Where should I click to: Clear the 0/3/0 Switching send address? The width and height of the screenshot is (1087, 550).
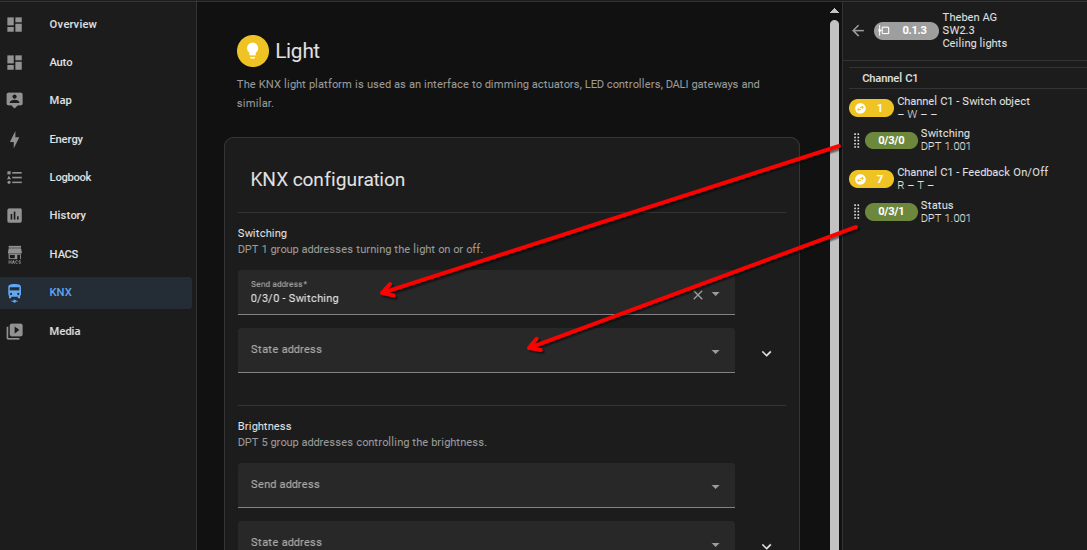pyautogui.click(x=698, y=295)
